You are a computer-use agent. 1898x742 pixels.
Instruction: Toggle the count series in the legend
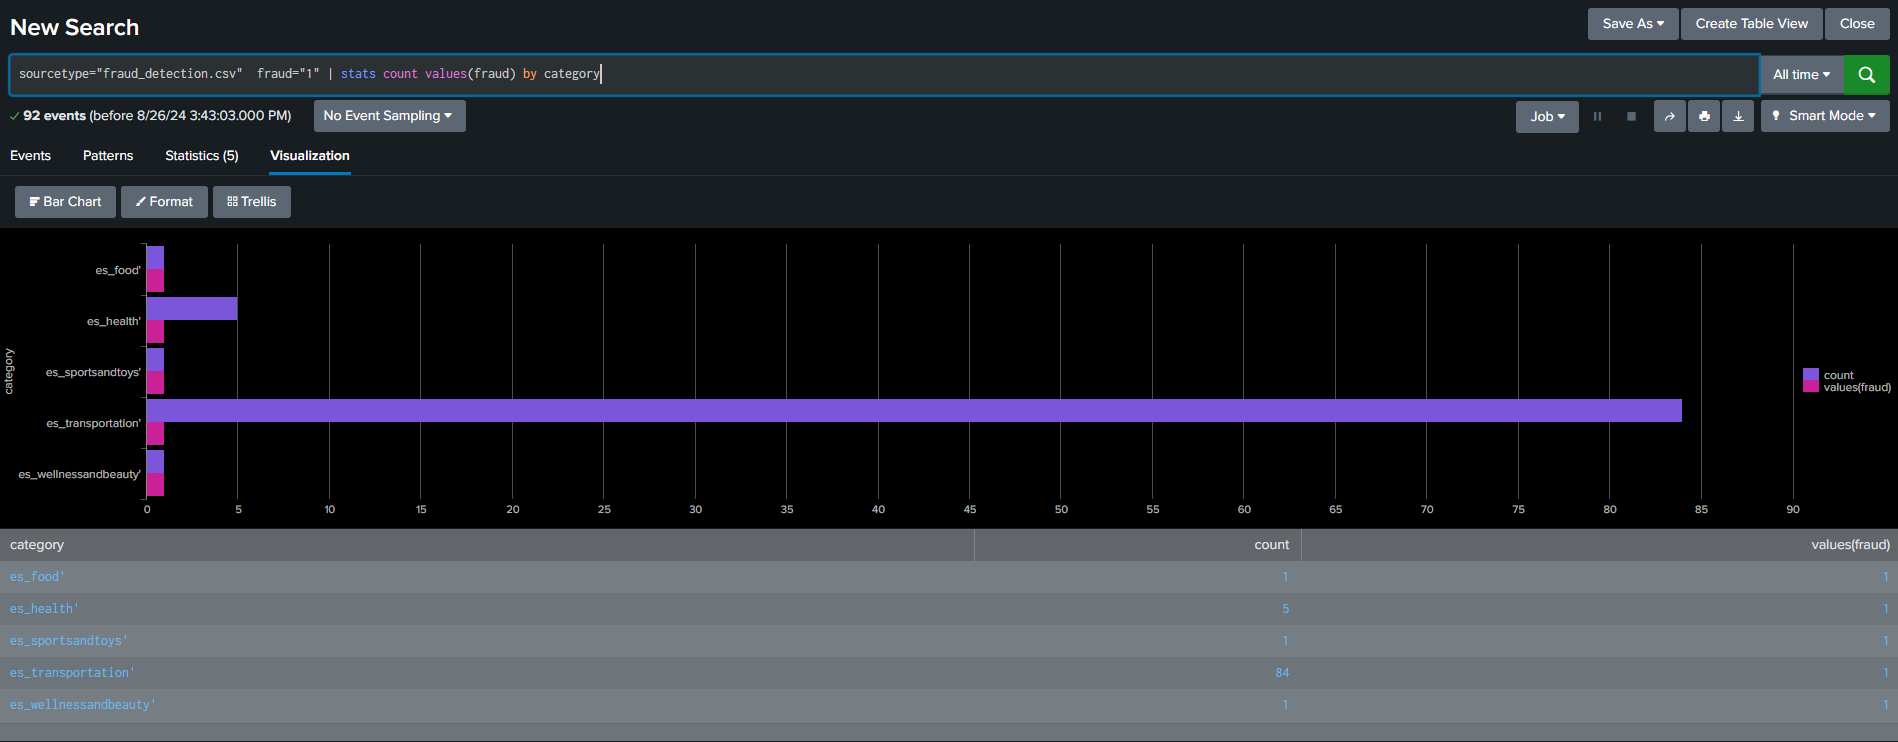1837,375
